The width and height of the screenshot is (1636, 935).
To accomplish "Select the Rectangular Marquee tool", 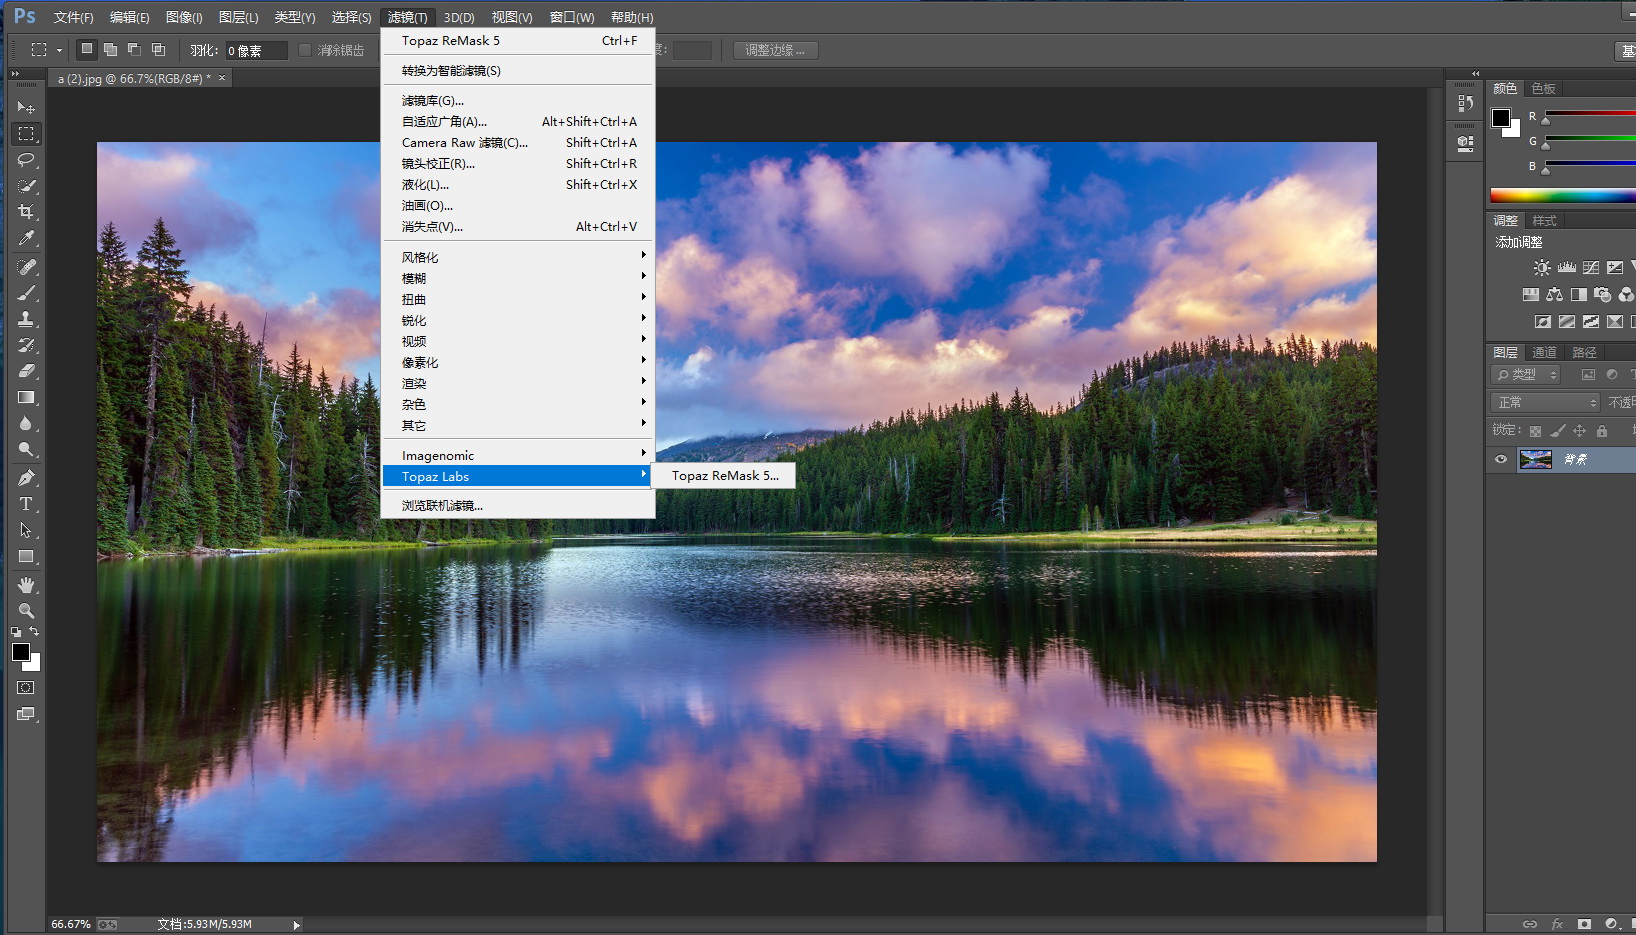I will (x=26, y=133).
